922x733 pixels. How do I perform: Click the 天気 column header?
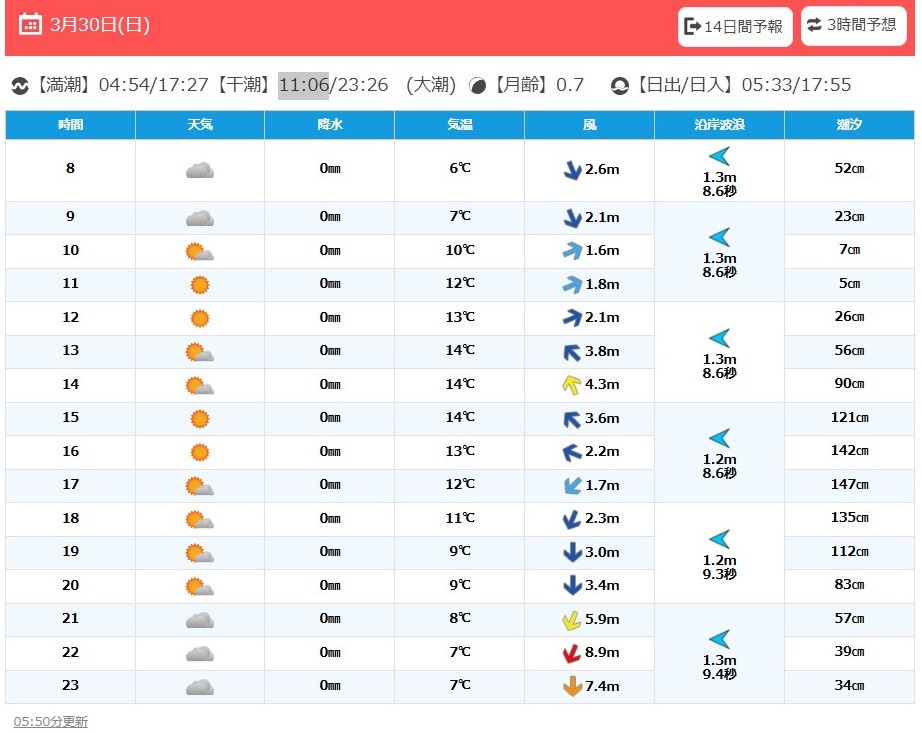click(x=200, y=125)
